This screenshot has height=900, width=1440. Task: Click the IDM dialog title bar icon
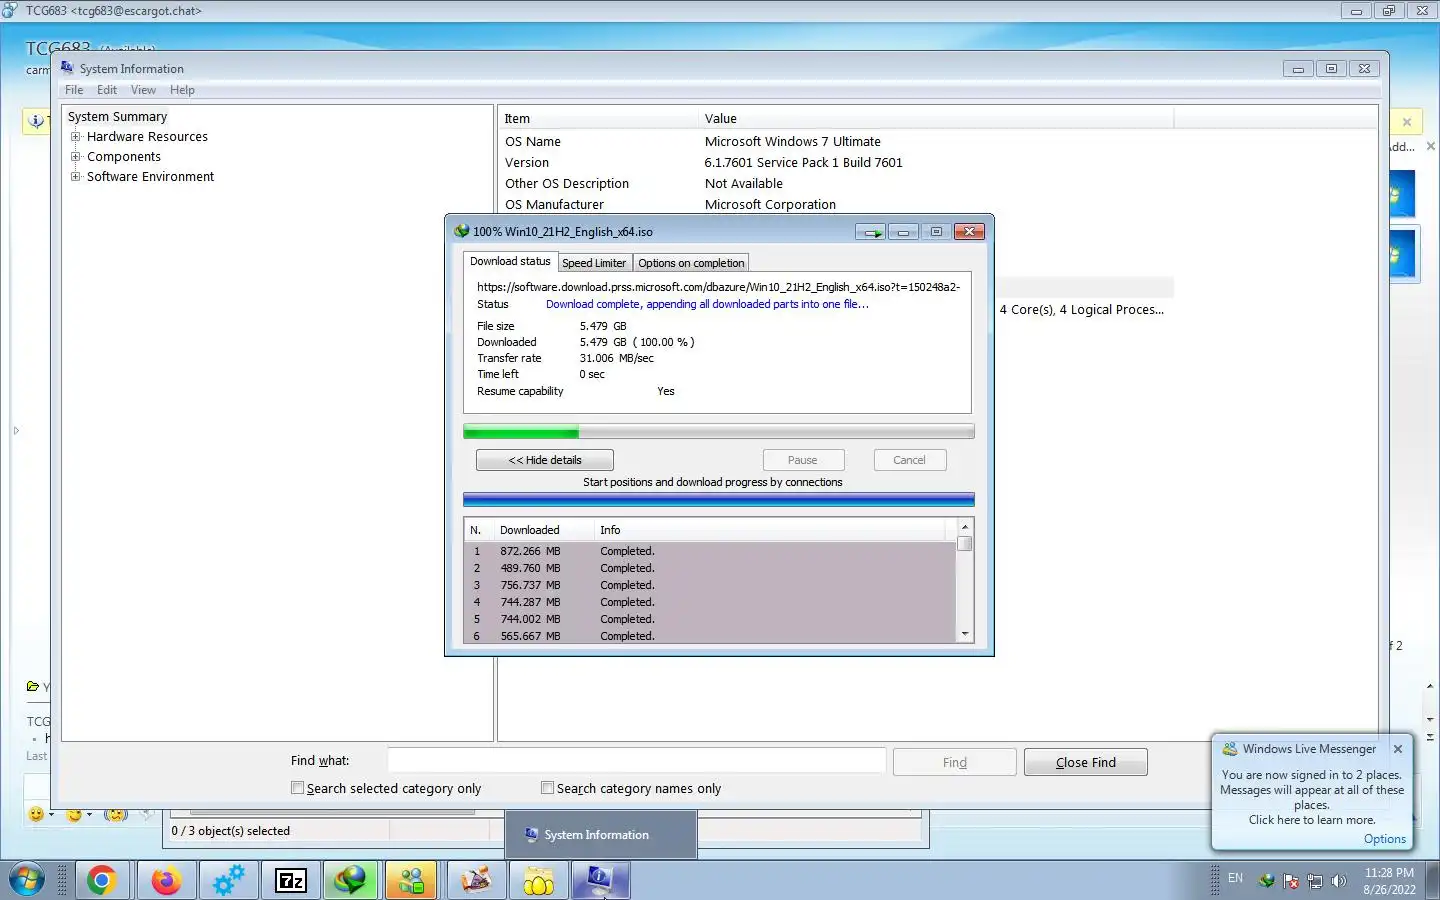(461, 231)
